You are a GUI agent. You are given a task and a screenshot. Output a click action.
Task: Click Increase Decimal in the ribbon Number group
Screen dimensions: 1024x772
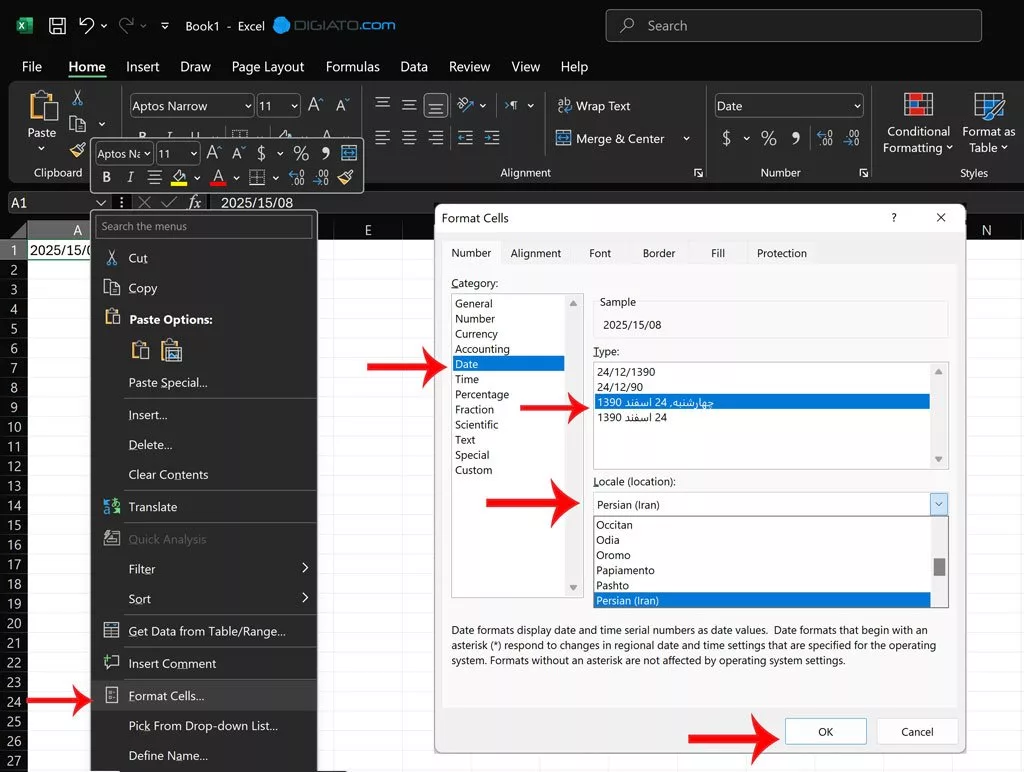click(825, 138)
